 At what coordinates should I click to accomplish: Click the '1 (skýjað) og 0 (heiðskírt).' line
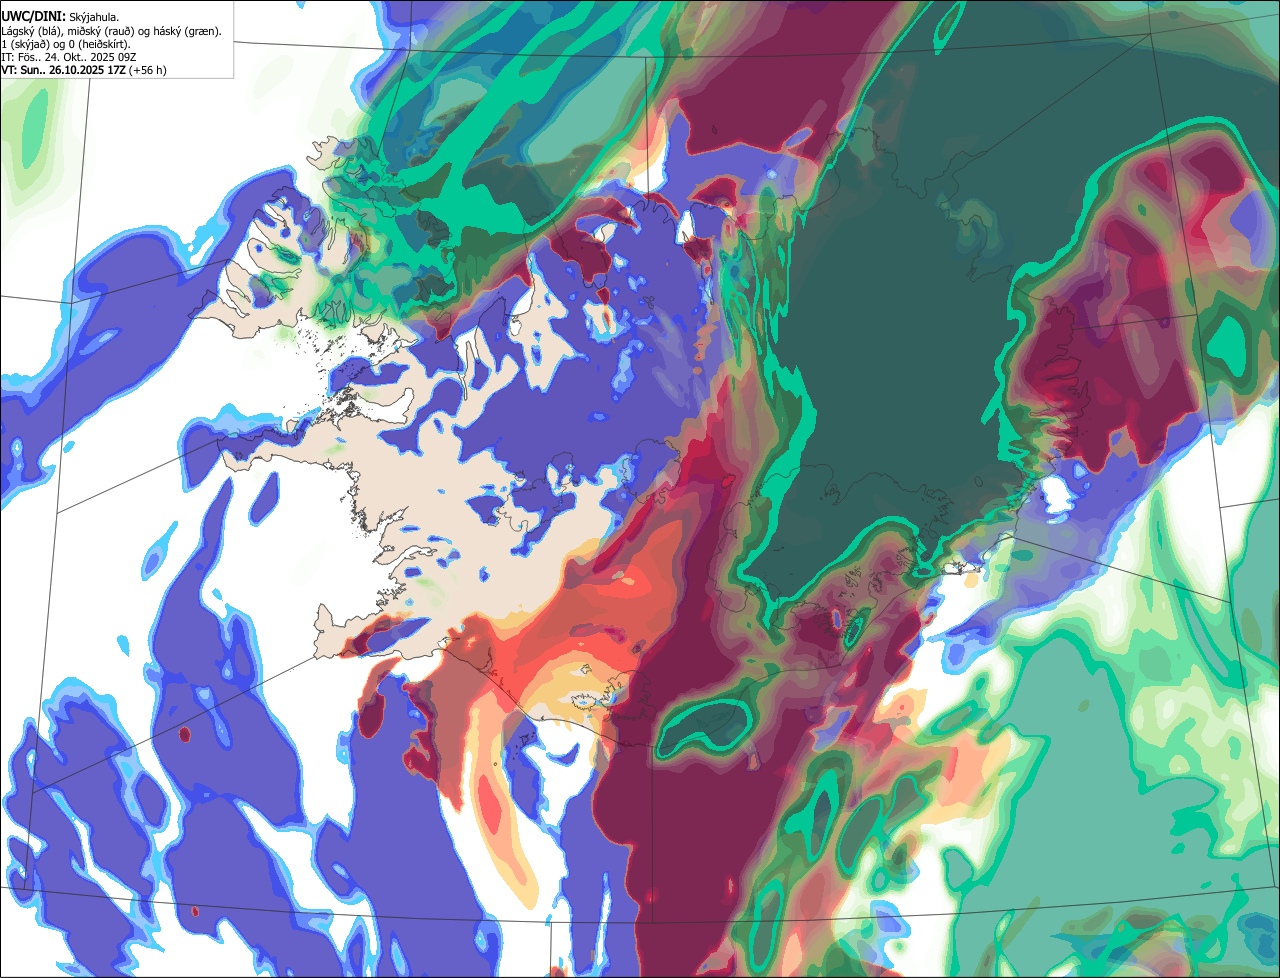tap(66, 44)
